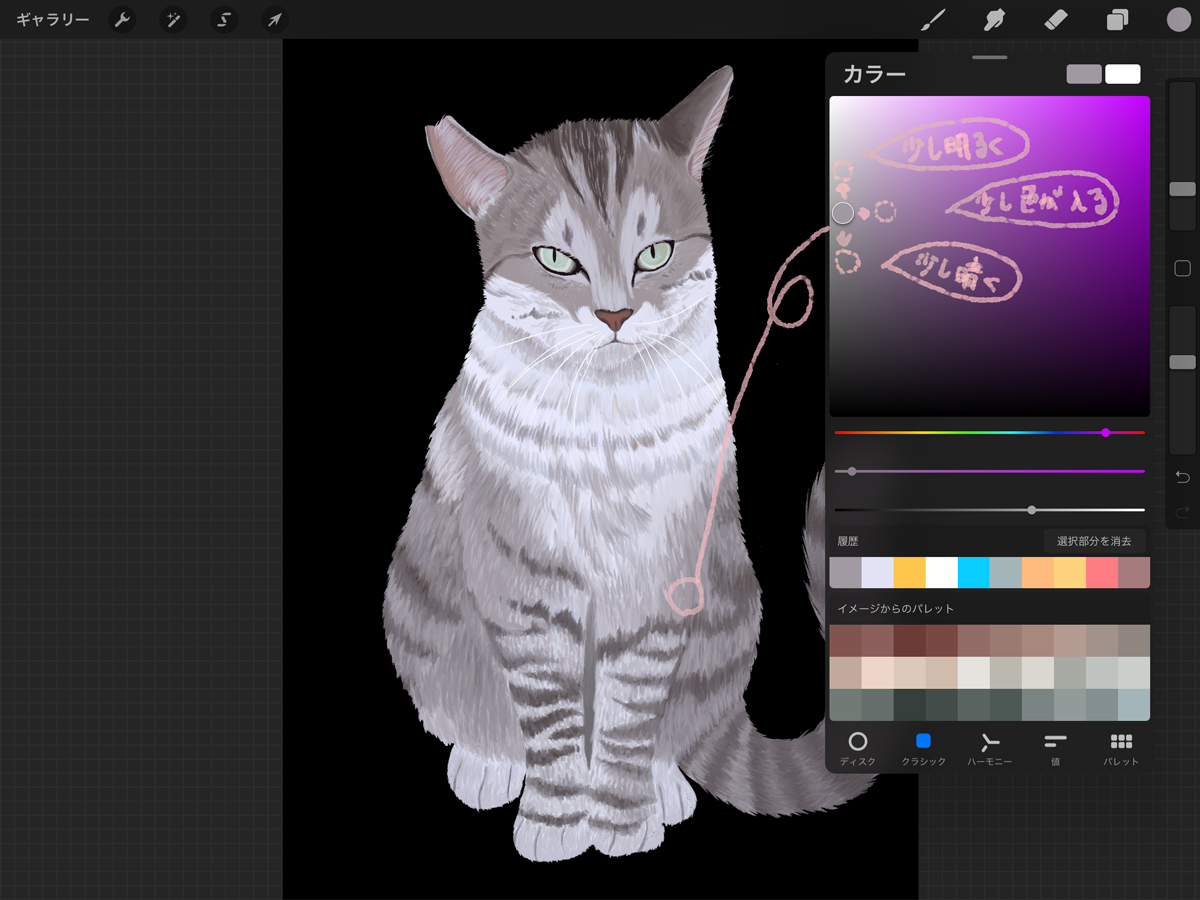Viewport: 1200px width, 900px height.
Task: Select the white secondary color box
Action: pos(1122,74)
